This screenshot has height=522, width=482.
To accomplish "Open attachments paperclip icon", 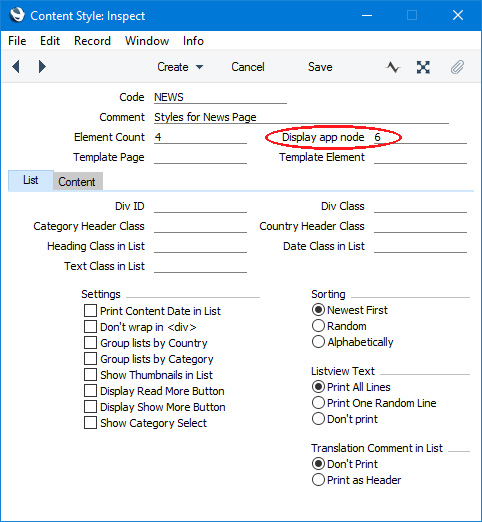I will point(457,67).
